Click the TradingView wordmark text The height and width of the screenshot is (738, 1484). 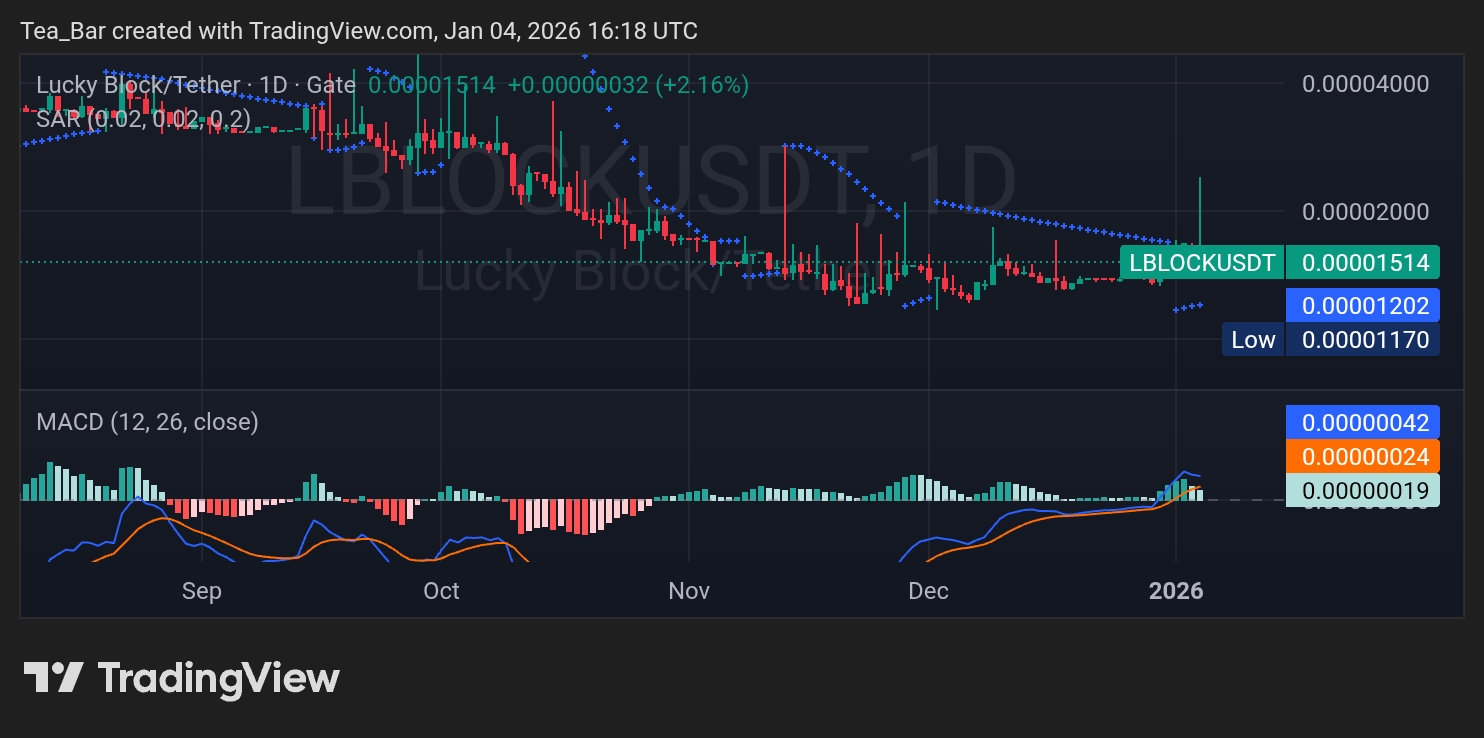coord(218,678)
